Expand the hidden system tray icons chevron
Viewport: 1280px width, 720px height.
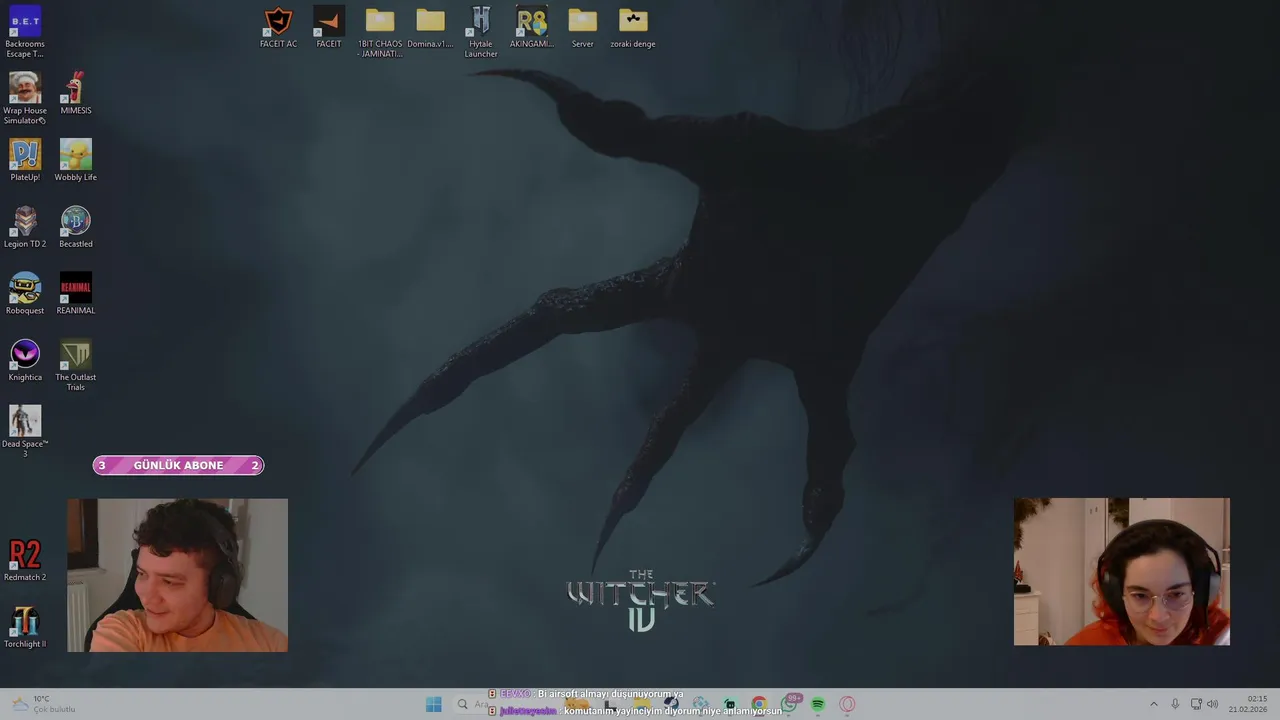[1153, 704]
